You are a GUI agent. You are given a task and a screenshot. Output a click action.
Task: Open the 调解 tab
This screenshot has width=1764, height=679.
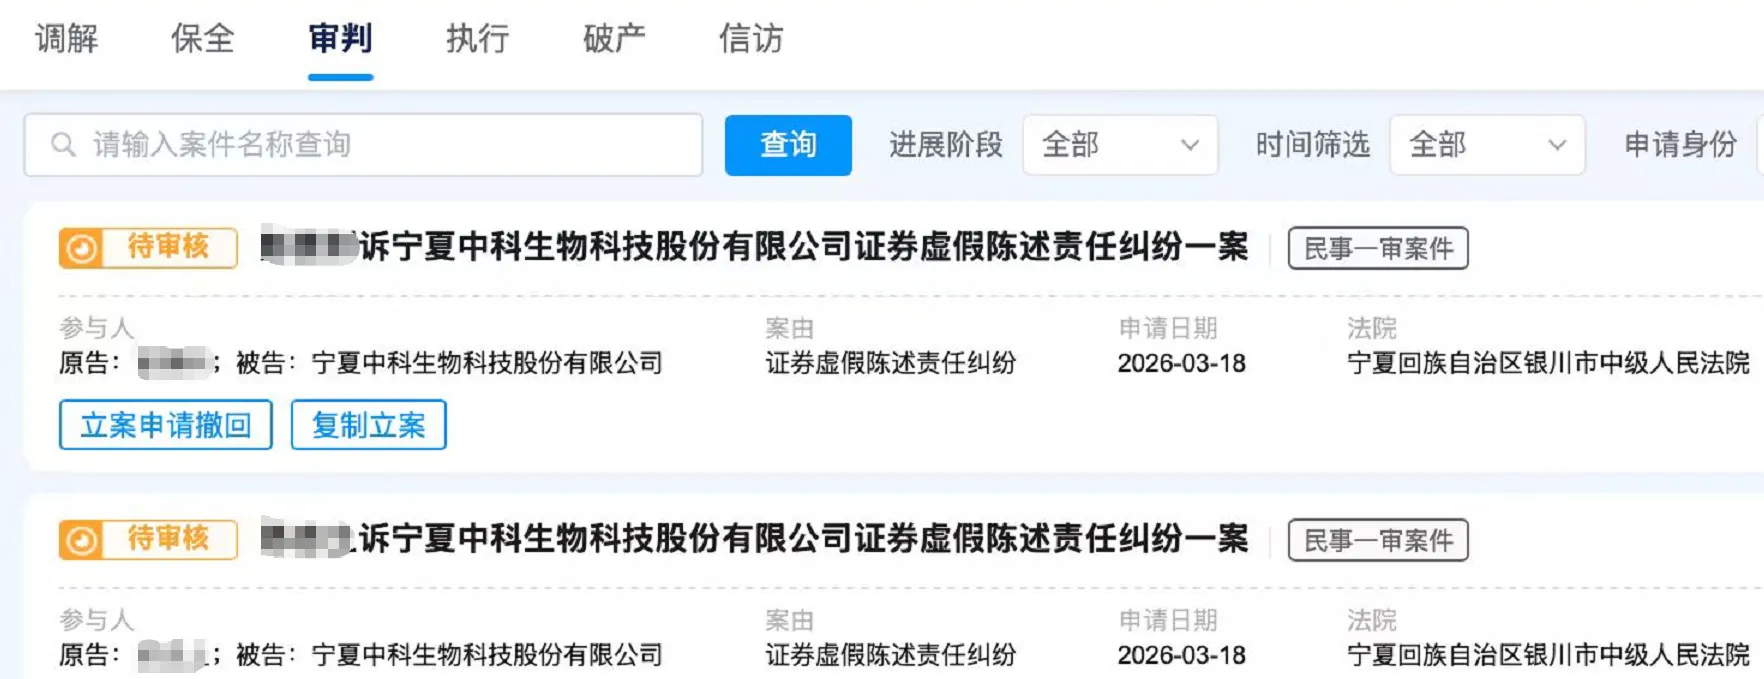point(67,39)
